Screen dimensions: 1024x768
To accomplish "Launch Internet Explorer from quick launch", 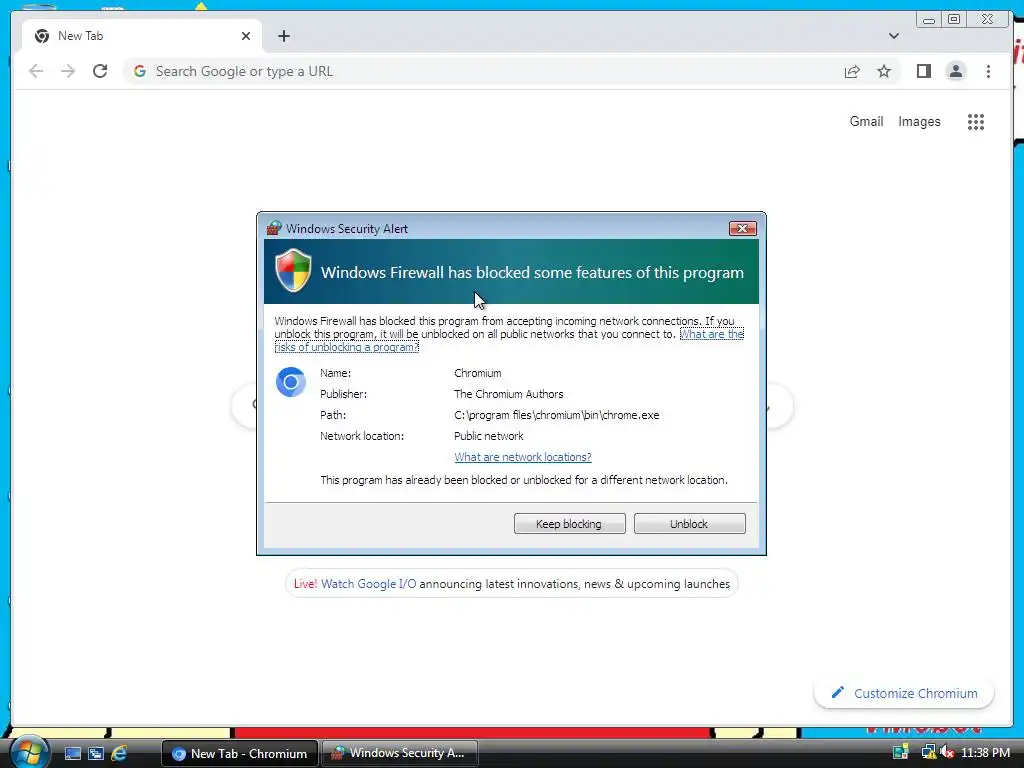I will tap(119, 753).
